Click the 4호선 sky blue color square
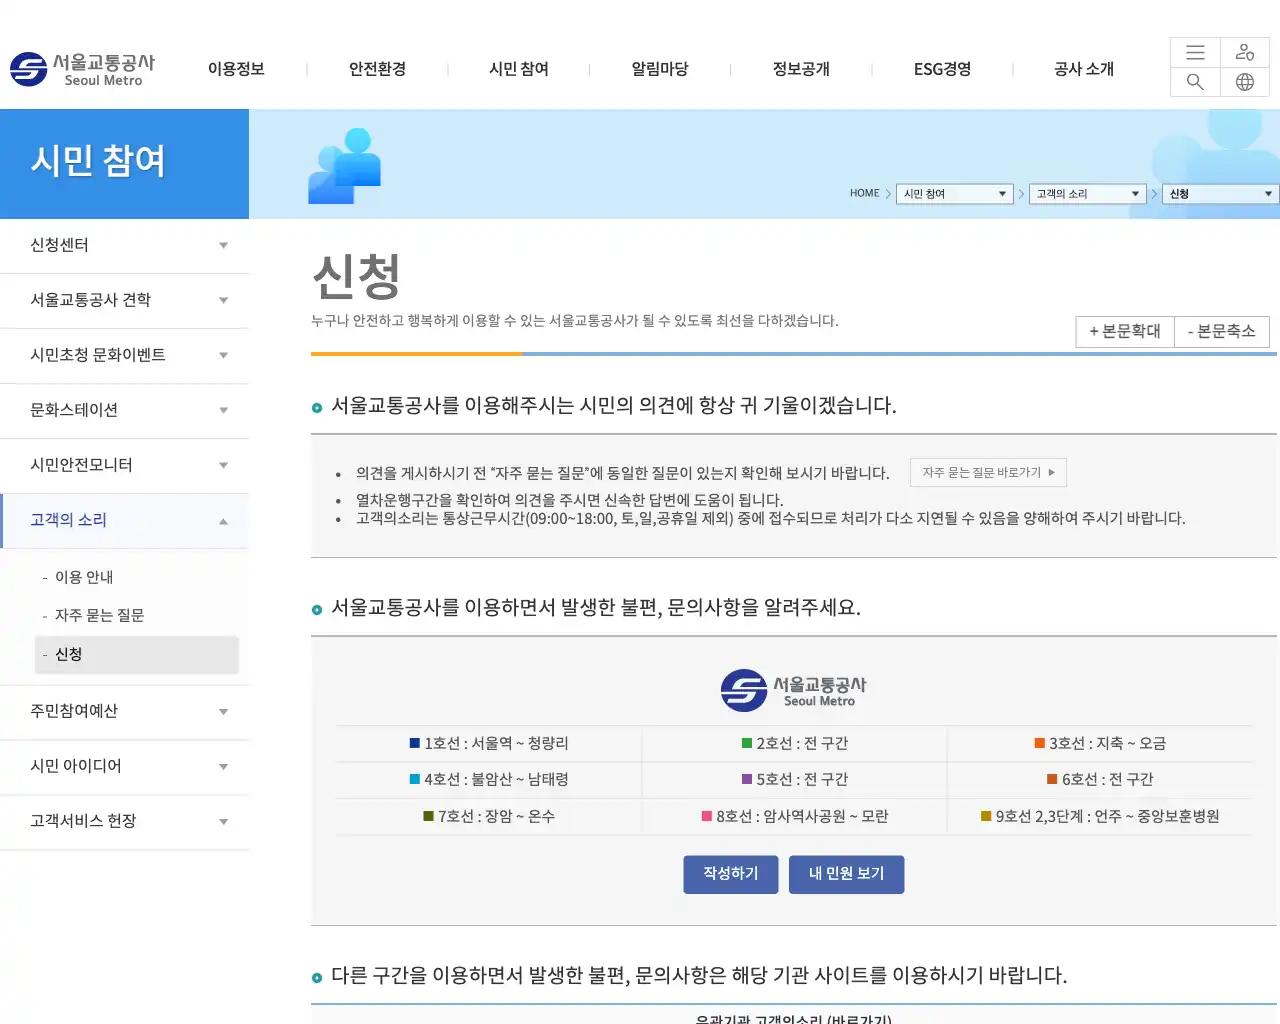 coord(415,779)
